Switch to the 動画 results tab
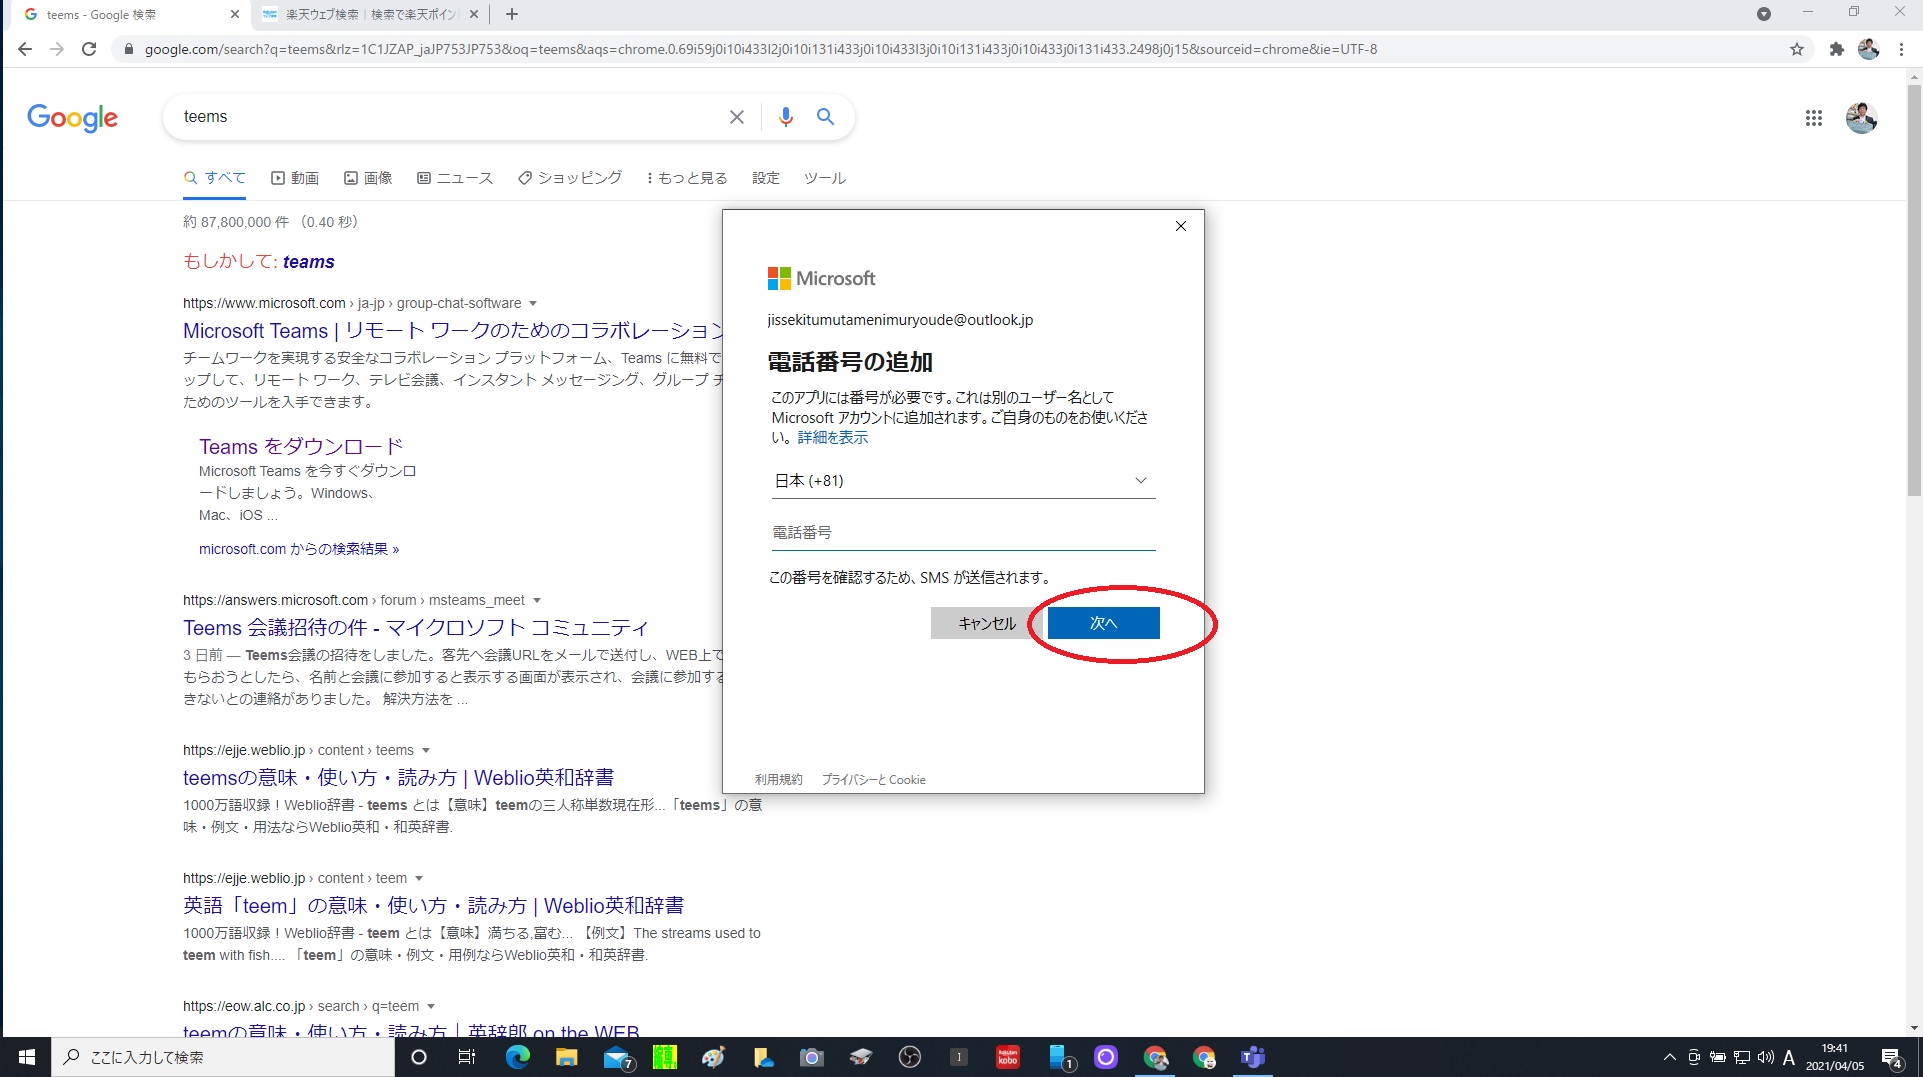Screen dimensions: 1923x1077 [x=295, y=178]
